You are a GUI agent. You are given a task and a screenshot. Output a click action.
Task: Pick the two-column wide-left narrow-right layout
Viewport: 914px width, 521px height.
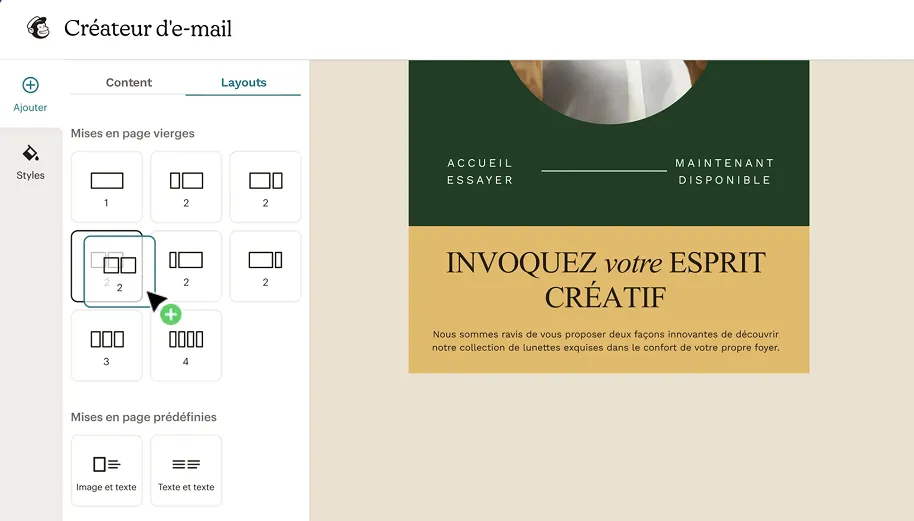(x=265, y=186)
